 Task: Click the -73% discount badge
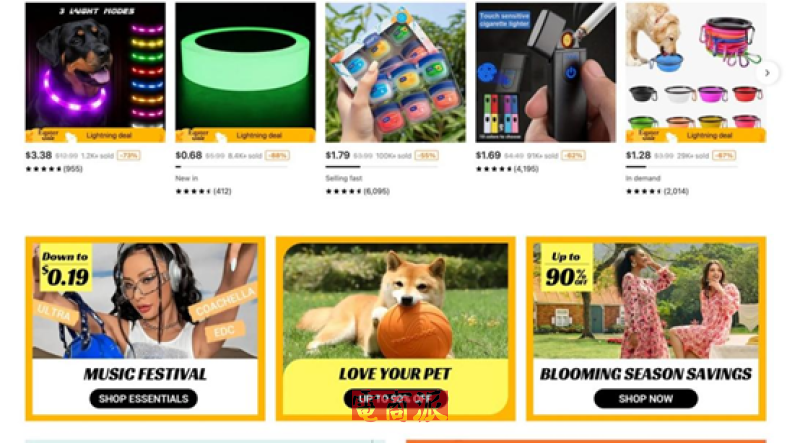tap(129, 155)
